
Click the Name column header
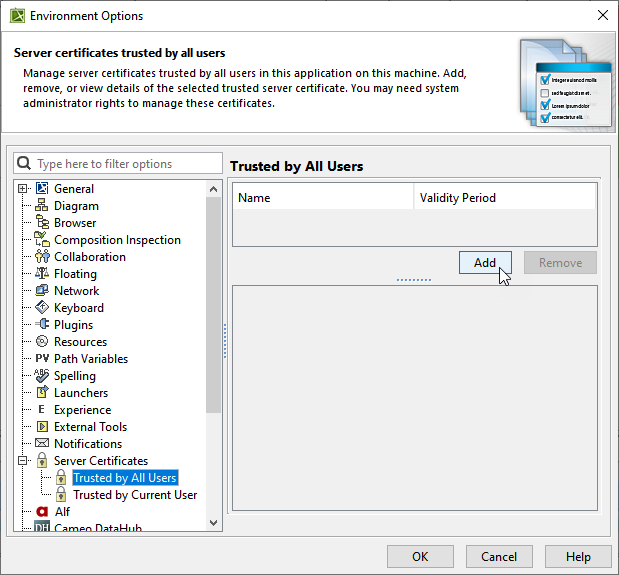click(323, 197)
